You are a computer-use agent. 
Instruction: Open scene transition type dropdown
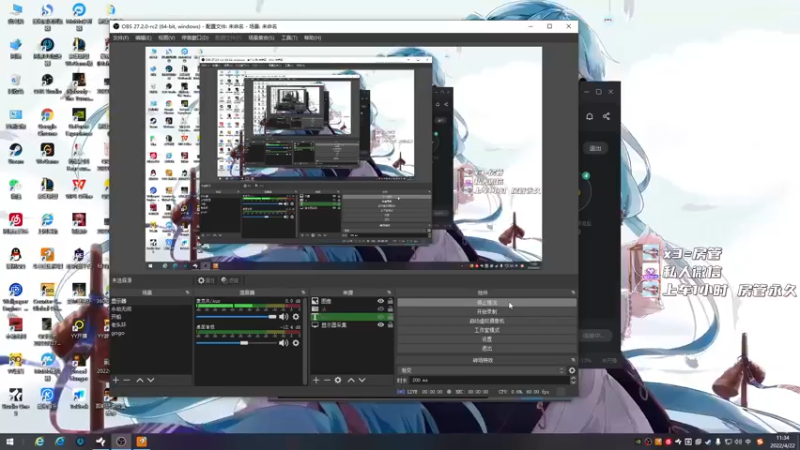click(x=482, y=370)
